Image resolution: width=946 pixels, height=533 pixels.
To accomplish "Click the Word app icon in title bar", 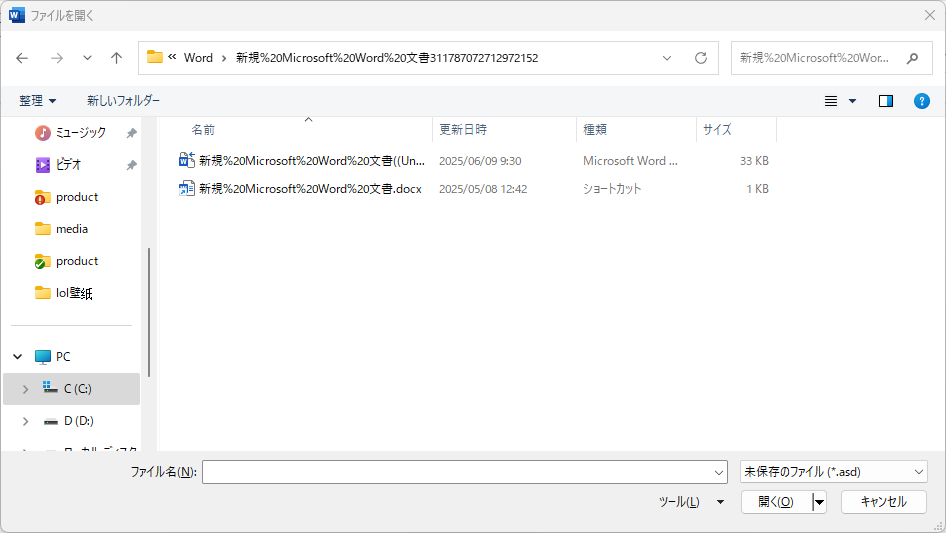I will (x=16, y=15).
